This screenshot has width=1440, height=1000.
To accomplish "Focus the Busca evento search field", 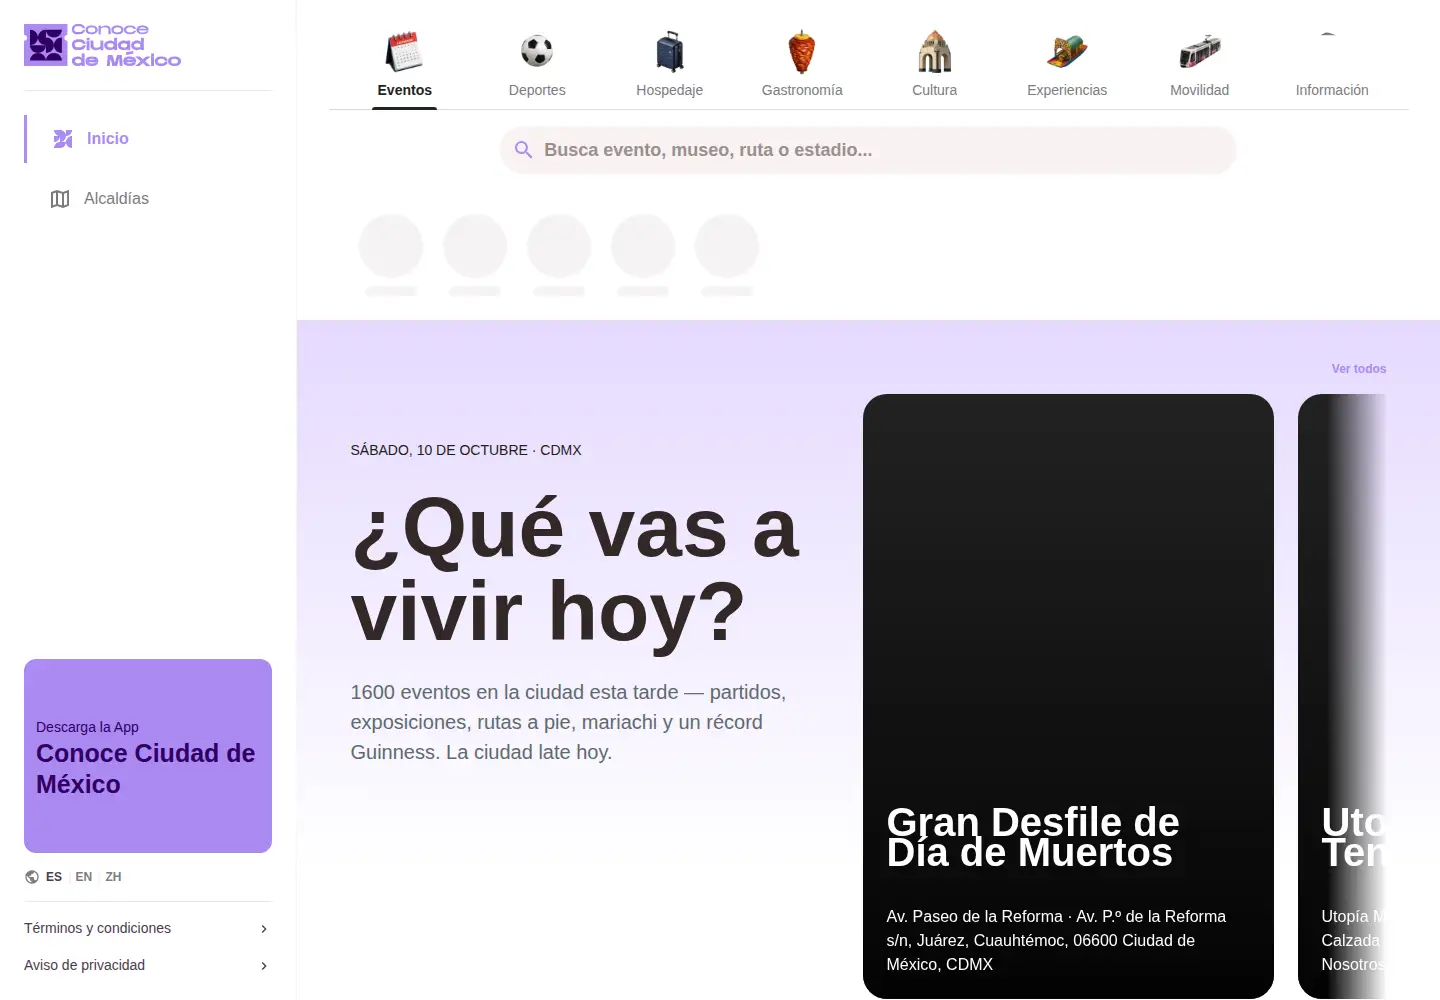I will point(868,150).
